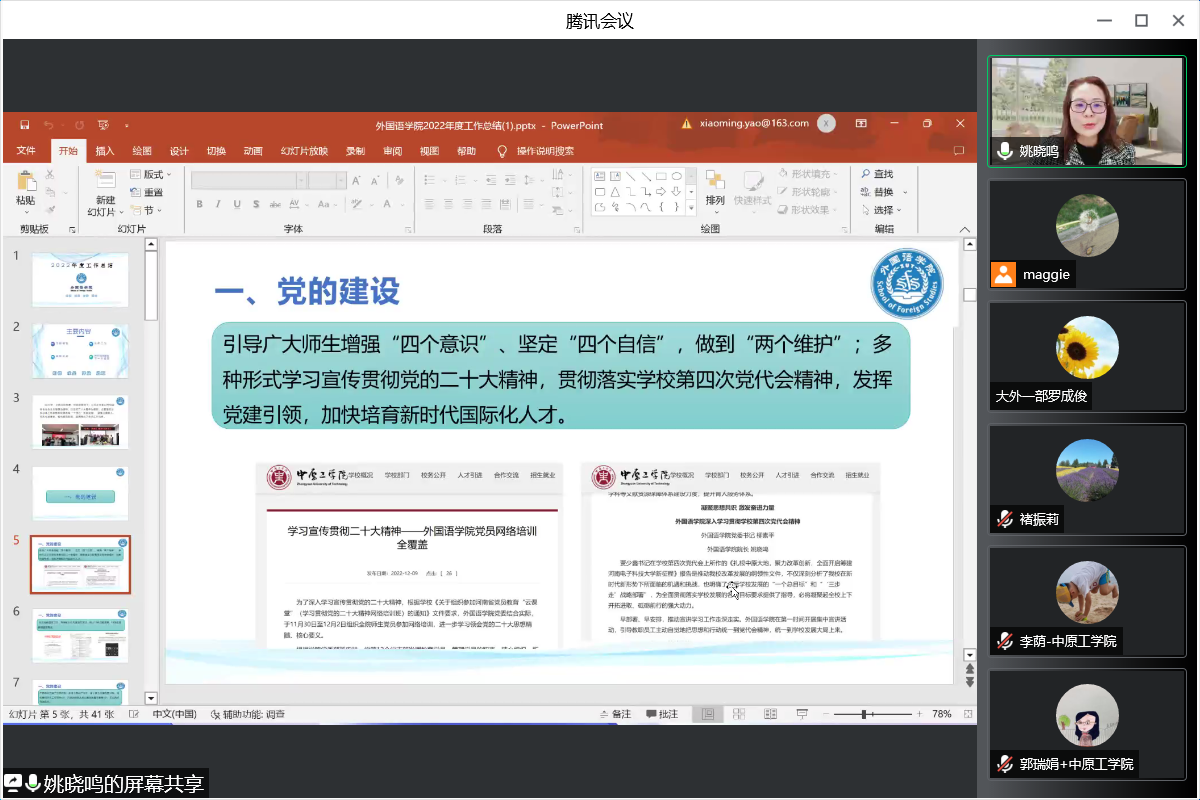The height and width of the screenshot is (800, 1200).
Task: Switch to Reading view icon
Action: click(771, 714)
